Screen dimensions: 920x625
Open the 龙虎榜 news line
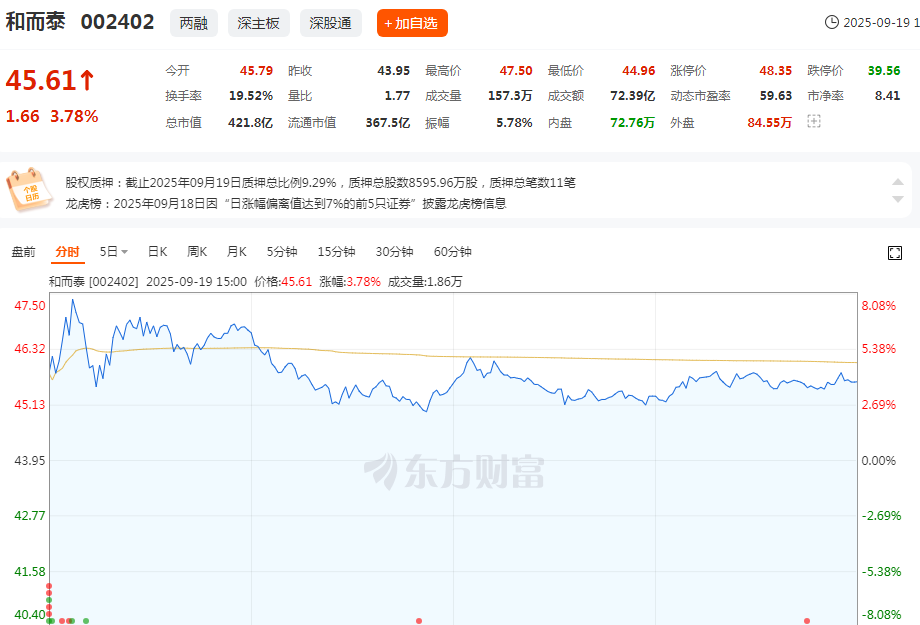(x=286, y=204)
